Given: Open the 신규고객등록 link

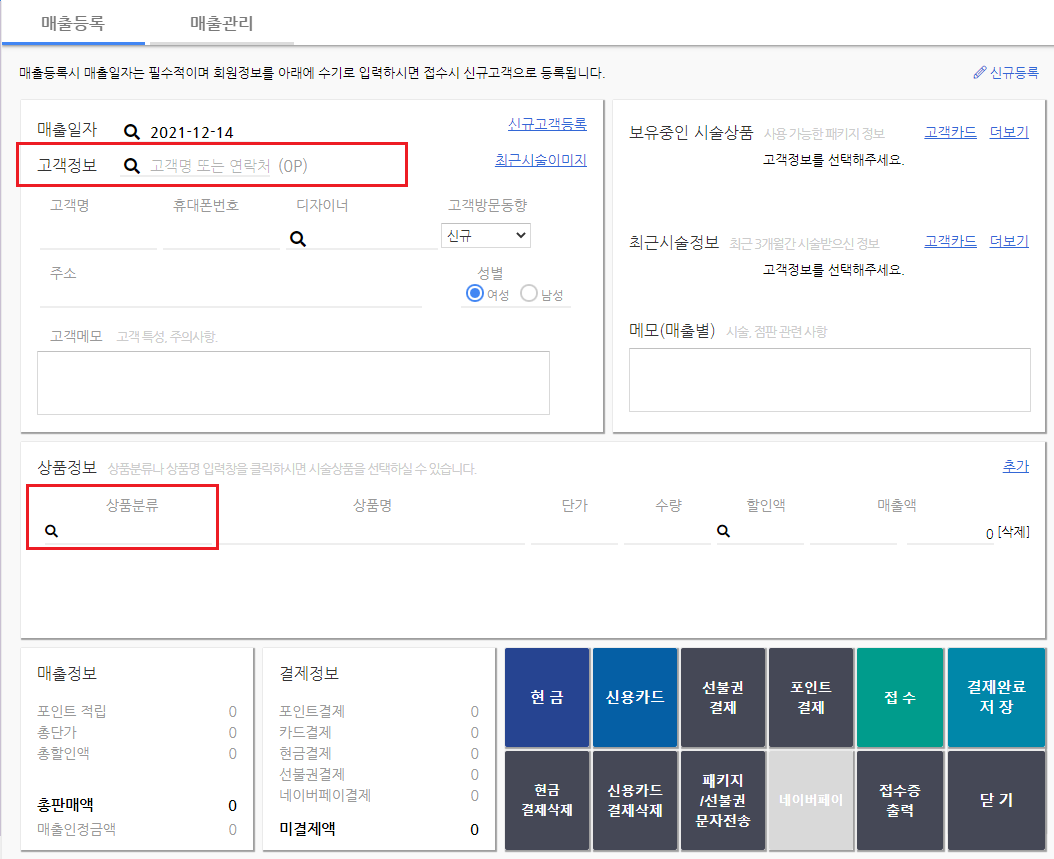Looking at the screenshot, I should click(x=547, y=124).
